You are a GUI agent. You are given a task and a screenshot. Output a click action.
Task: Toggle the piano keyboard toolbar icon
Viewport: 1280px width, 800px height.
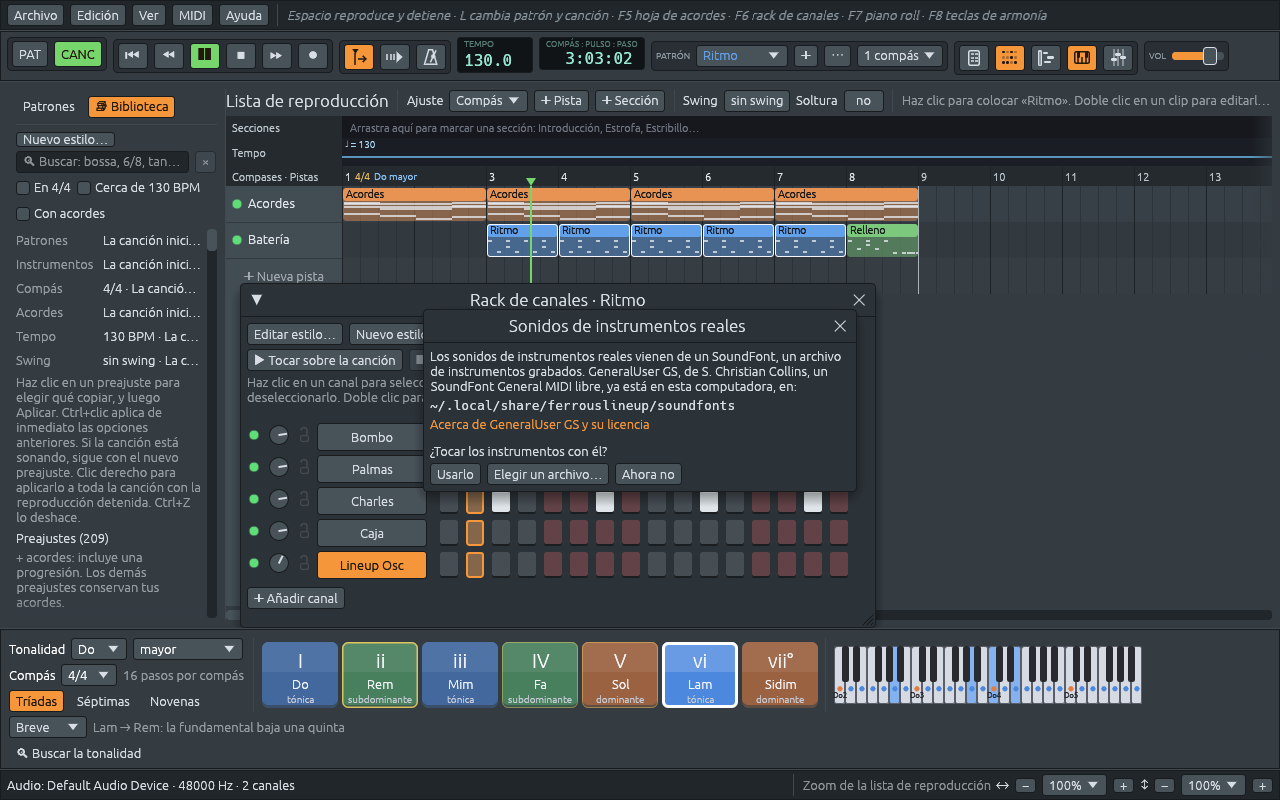tap(1082, 58)
